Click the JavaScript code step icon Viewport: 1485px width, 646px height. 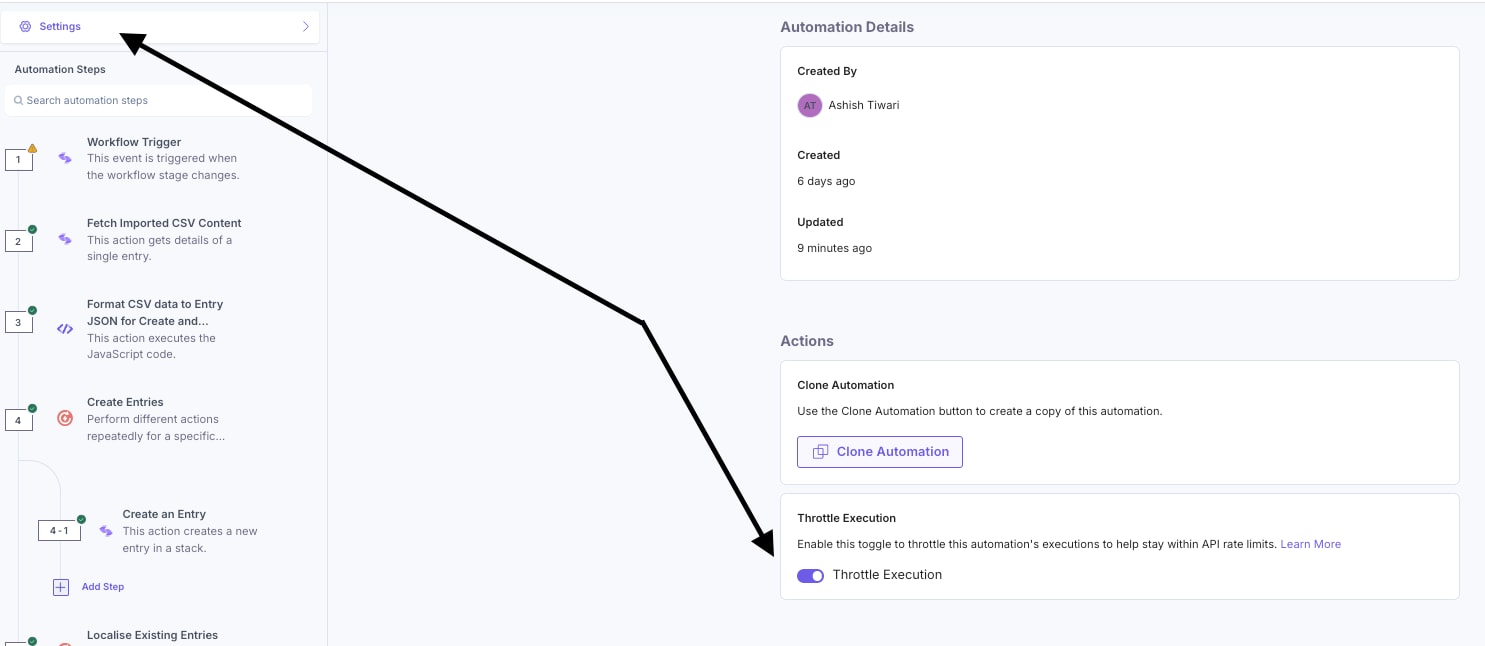(65, 328)
